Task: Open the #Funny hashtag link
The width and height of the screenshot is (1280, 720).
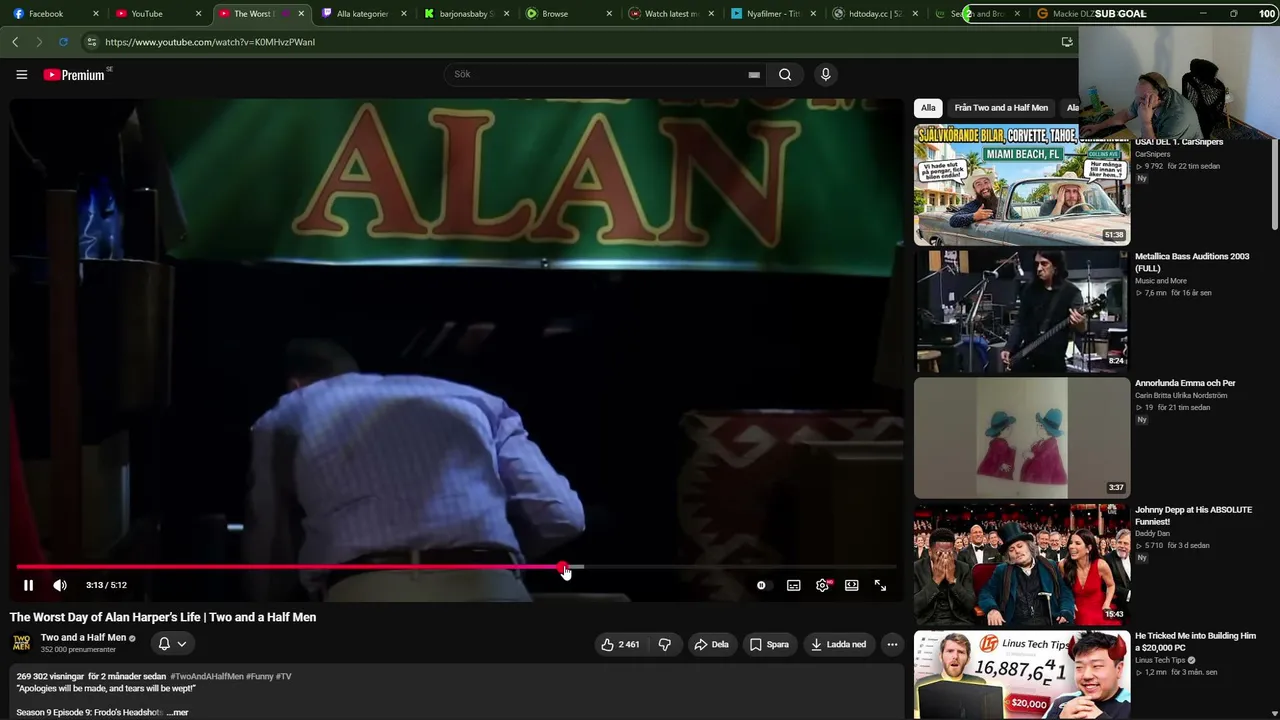Action: (x=260, y=676)
